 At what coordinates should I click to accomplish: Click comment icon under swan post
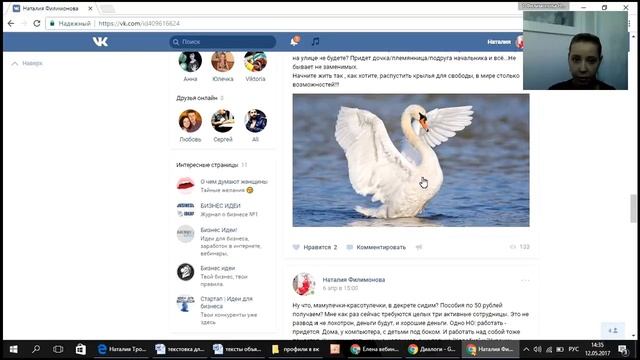pos(350,247)
